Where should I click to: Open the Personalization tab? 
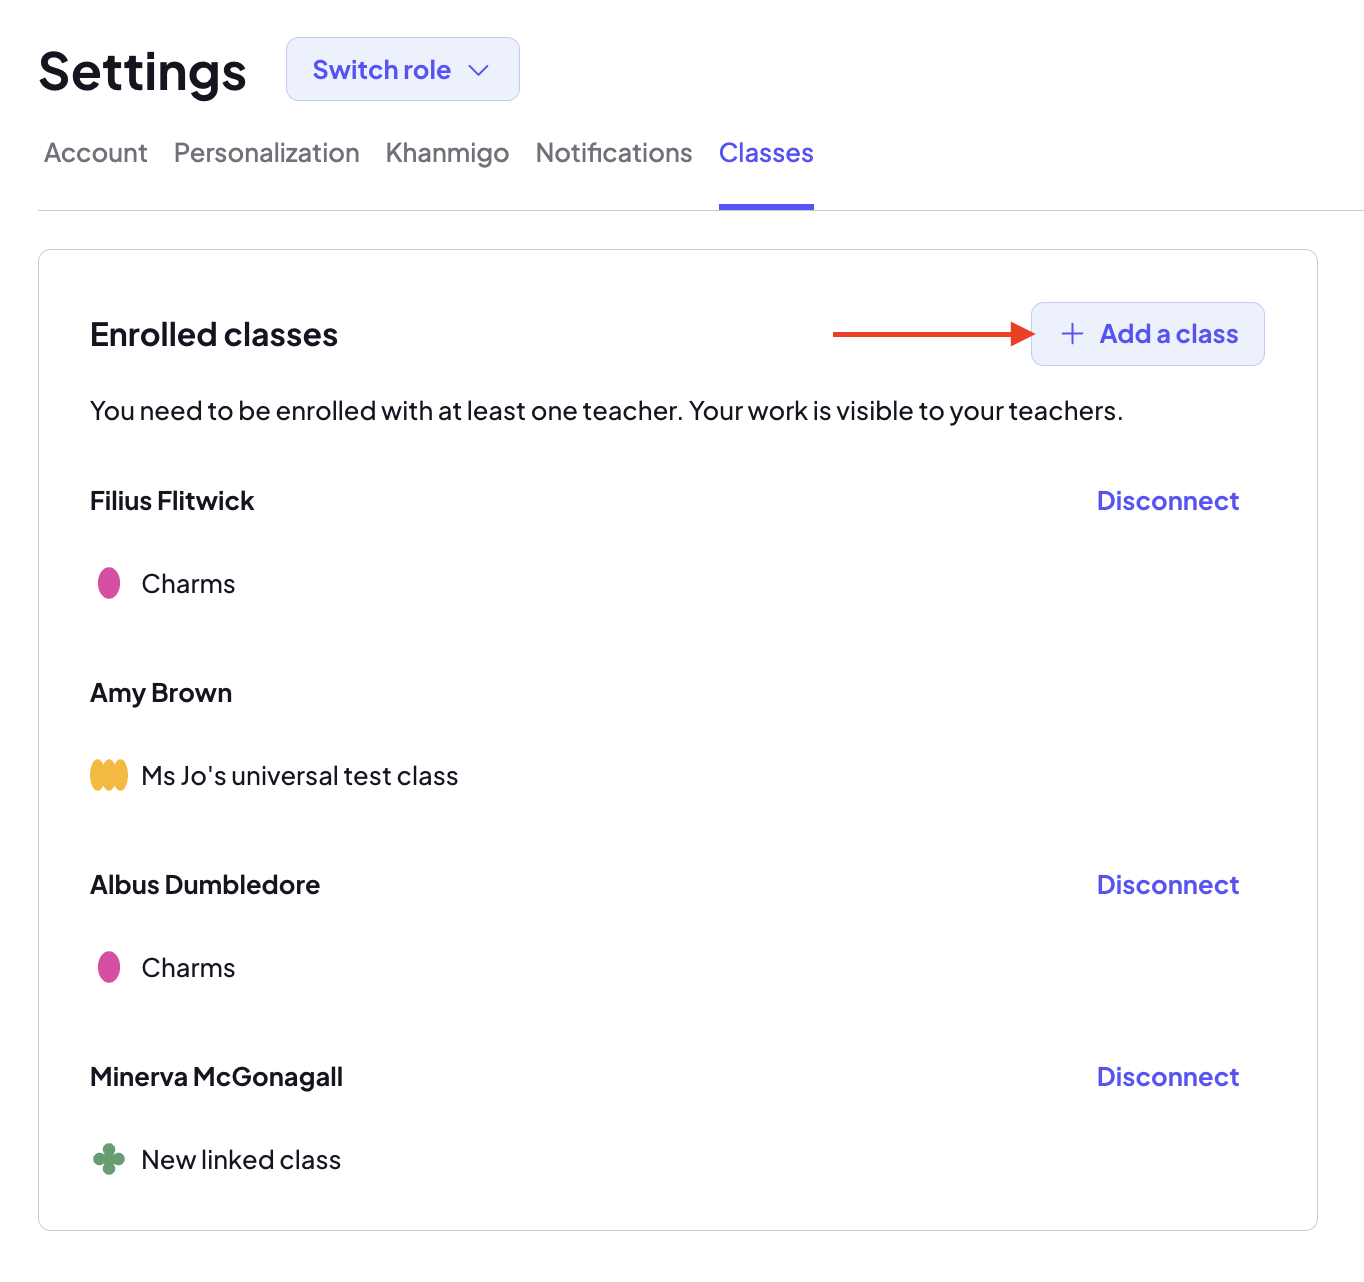point(267,153)
